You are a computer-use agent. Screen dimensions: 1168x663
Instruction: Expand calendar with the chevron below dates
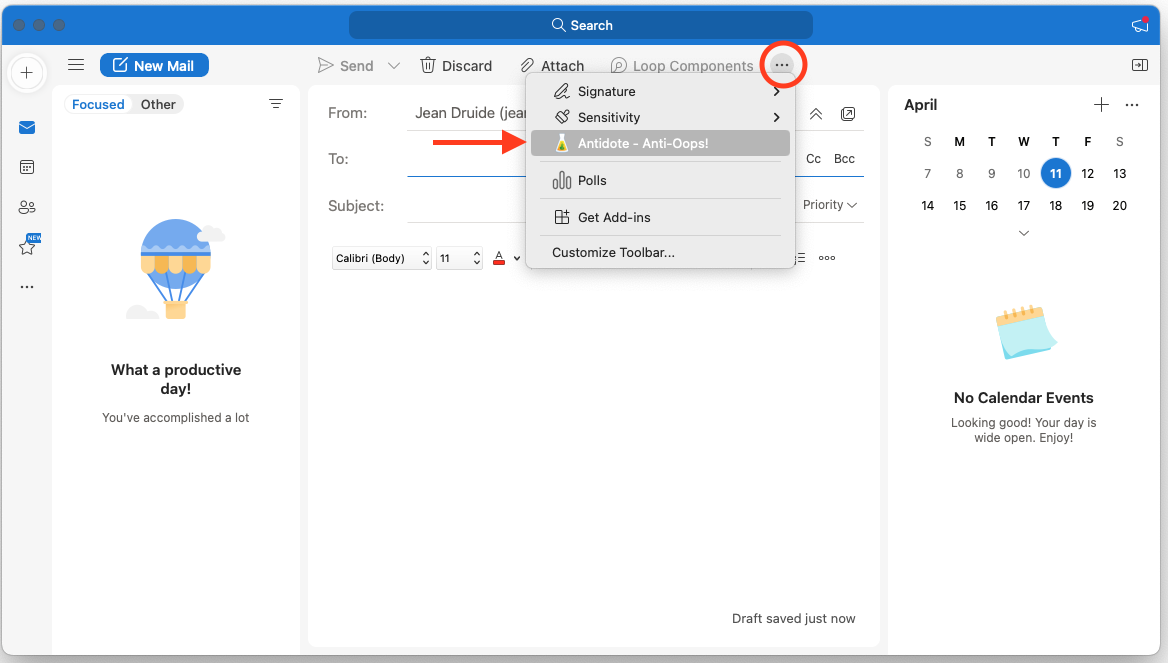coord(1024,233)
